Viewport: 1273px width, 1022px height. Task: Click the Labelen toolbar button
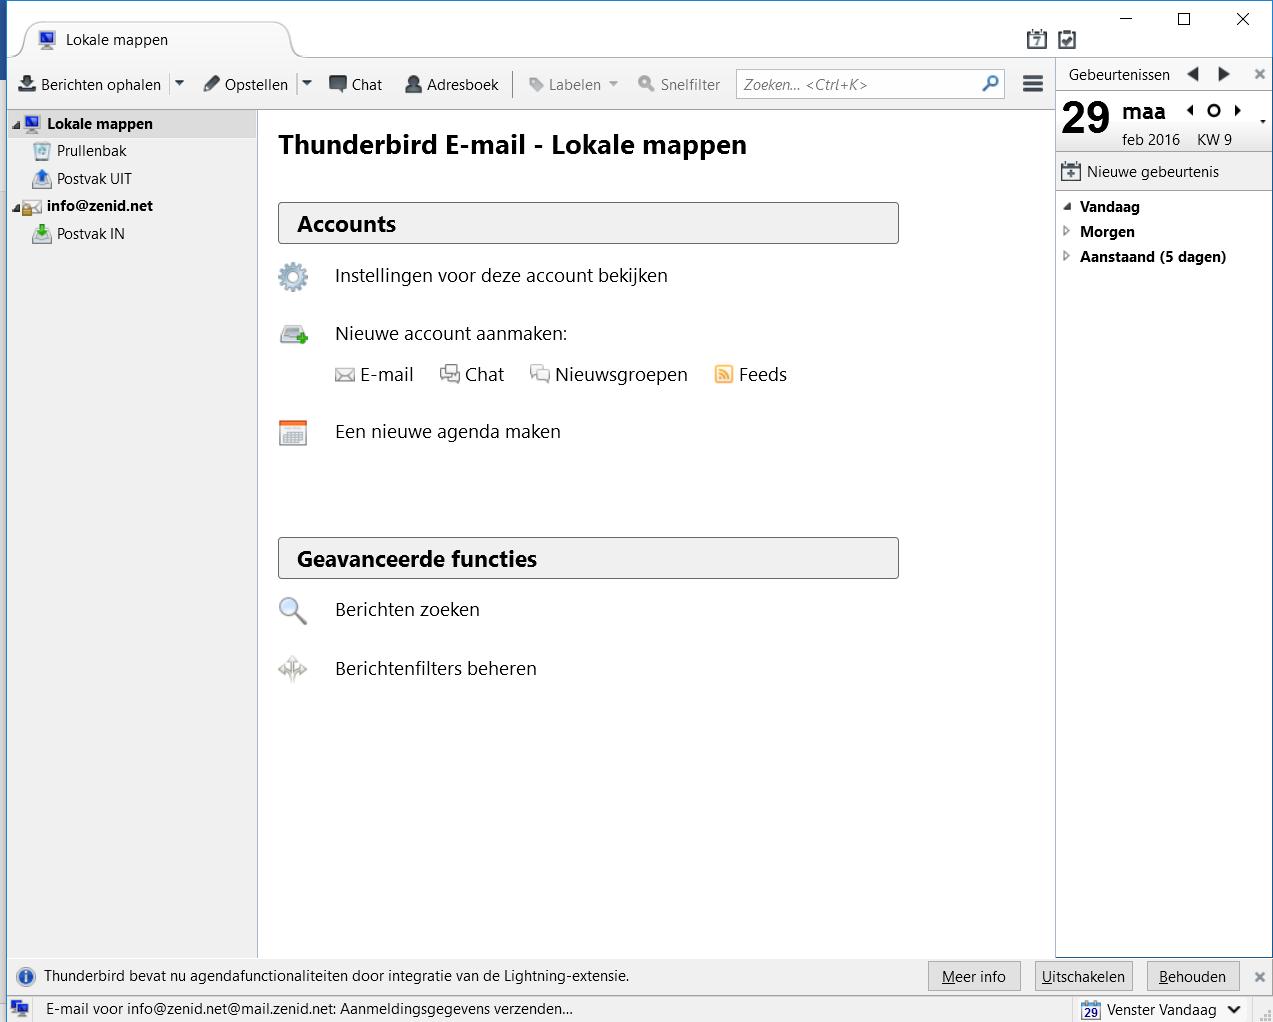(x=573, y=84)
